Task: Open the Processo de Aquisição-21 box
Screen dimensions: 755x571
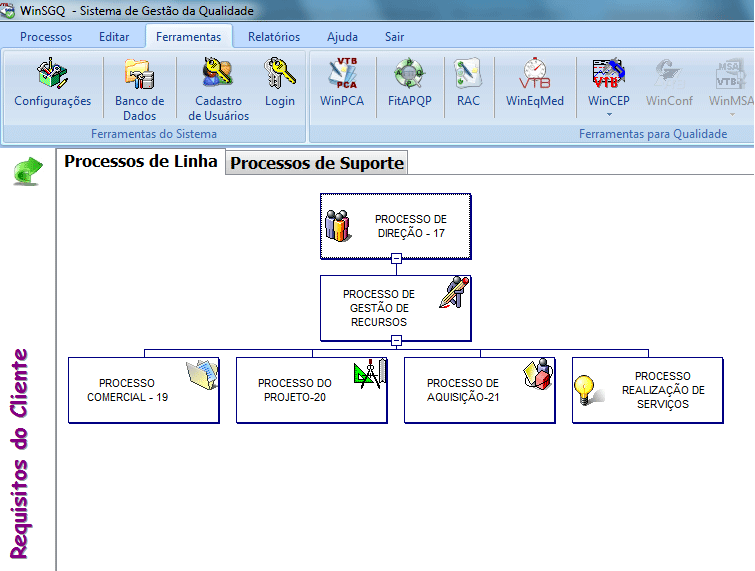Action: (x=479, y=390)
